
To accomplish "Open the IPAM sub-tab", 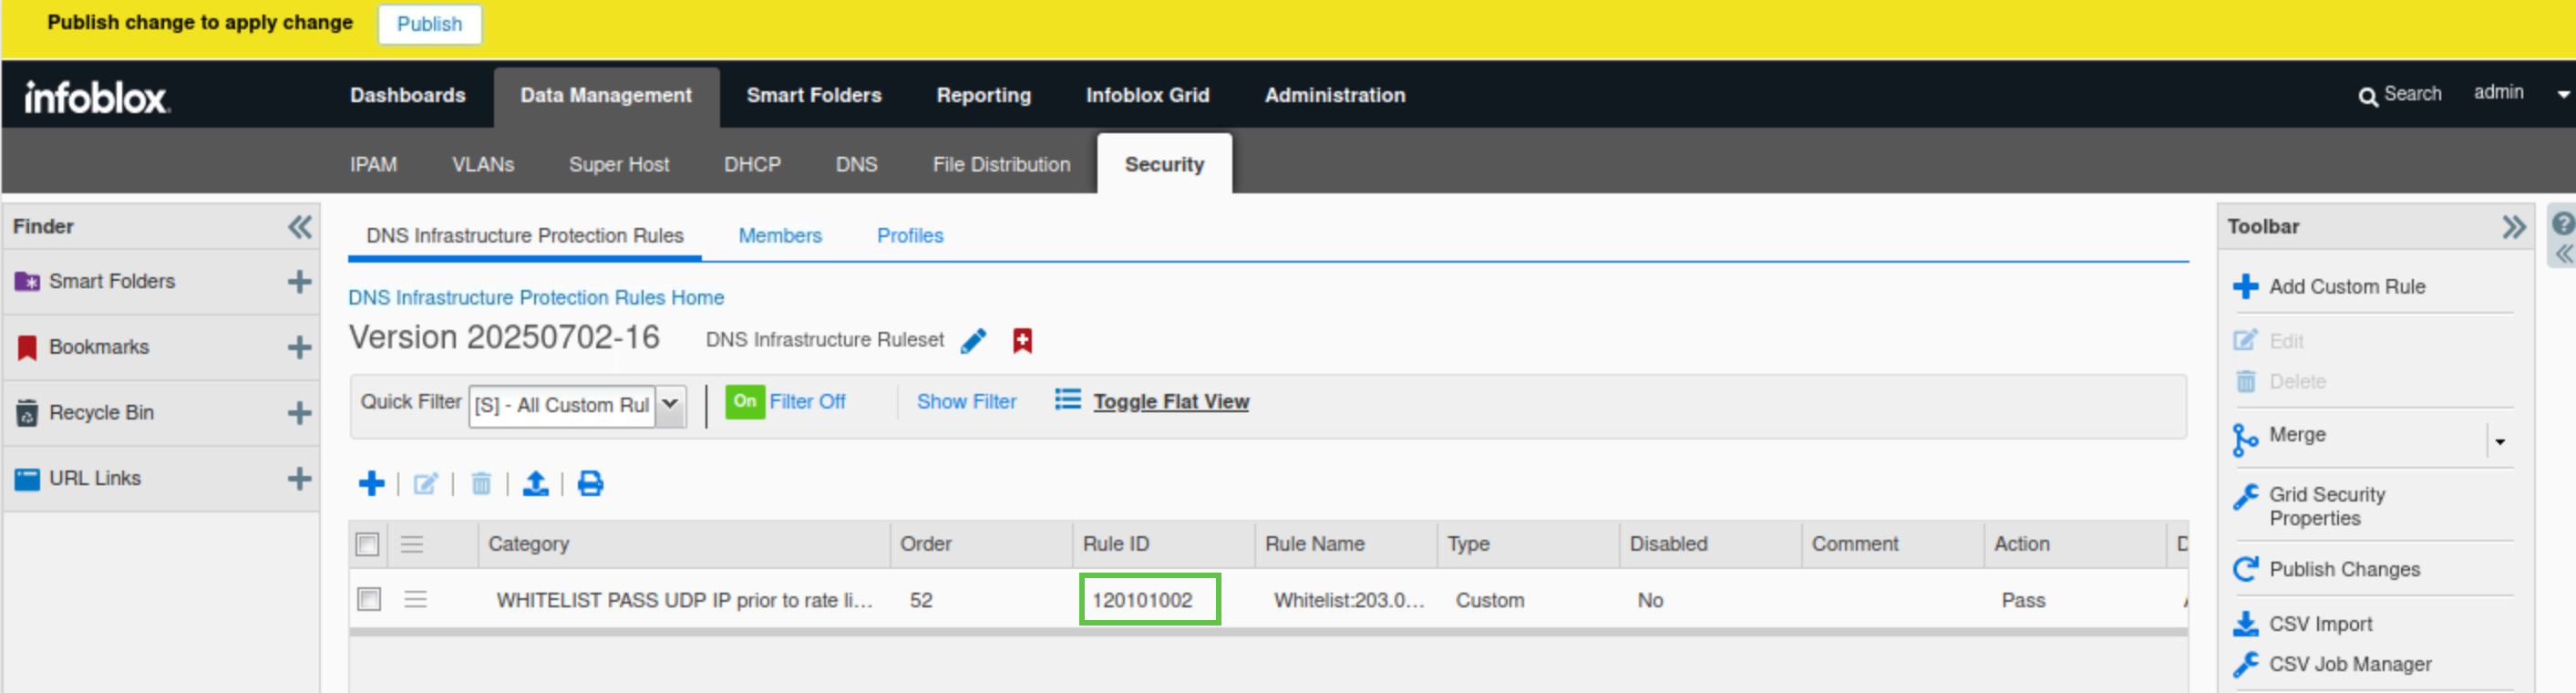I will click(x=373, y=164).
